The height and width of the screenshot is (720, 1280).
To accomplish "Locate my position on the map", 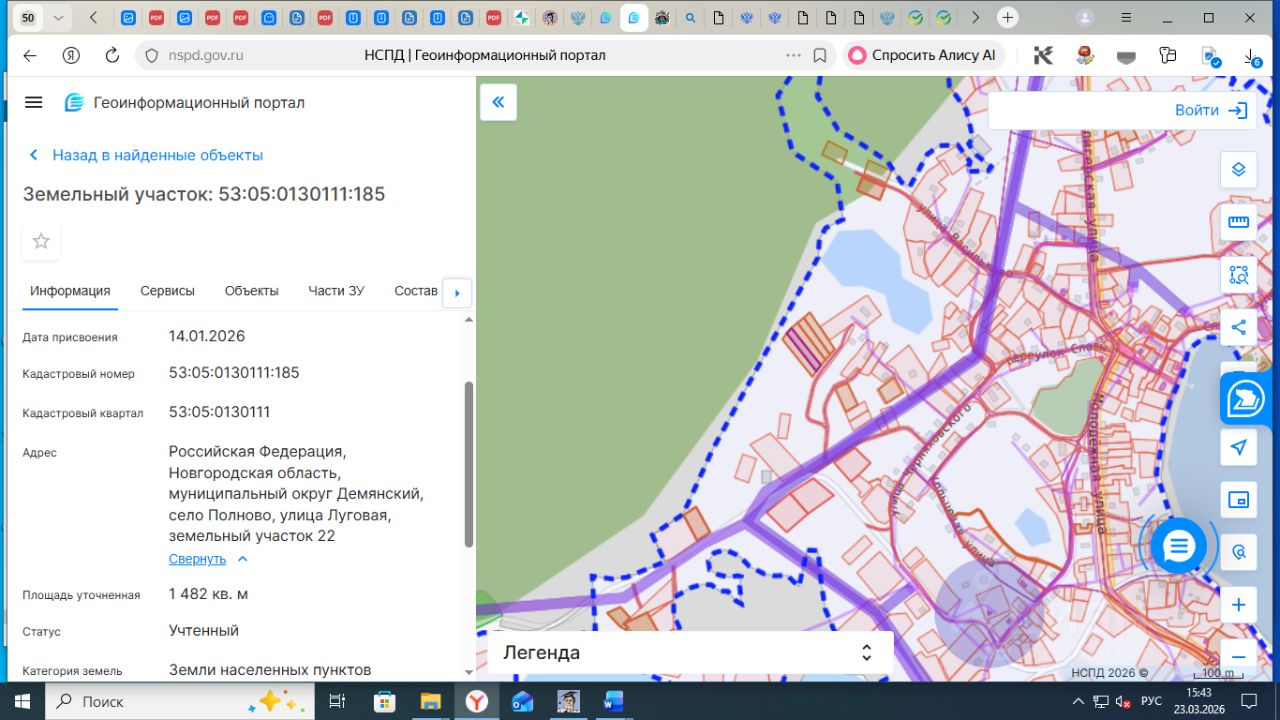I will 1238,447.
